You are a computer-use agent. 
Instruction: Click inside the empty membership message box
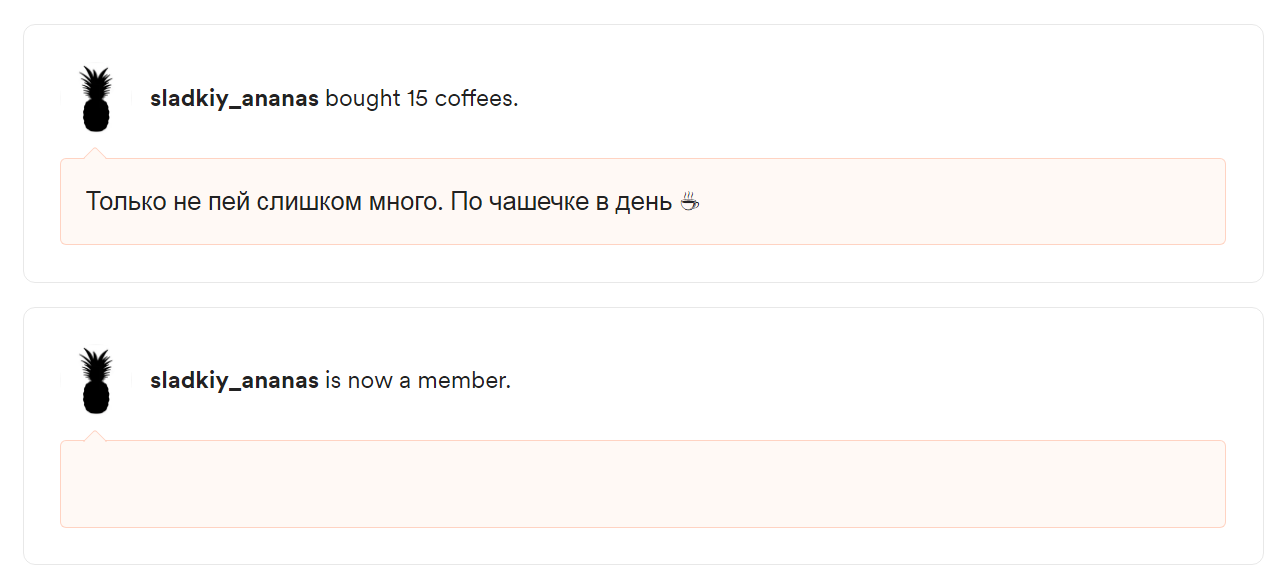[x=643, y=484]
